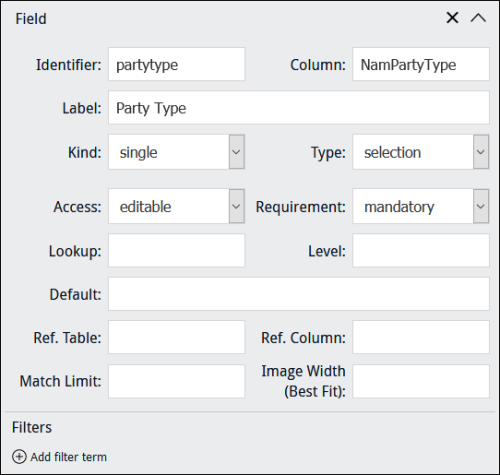The height and width of the screenshot is (475, 500).
Task: Open the Type dropdown showing selection
Action: pos(421,152)
